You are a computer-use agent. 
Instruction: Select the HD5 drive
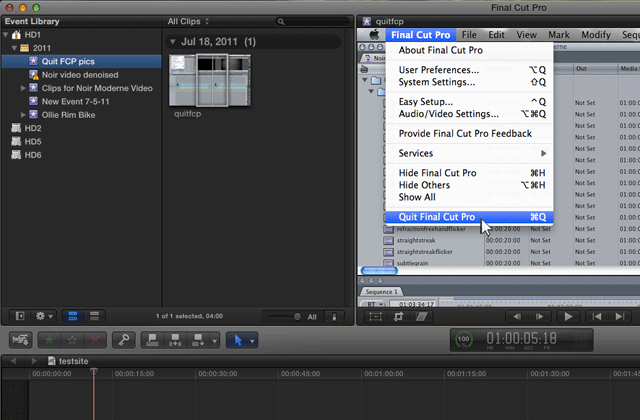click(82, 142)
